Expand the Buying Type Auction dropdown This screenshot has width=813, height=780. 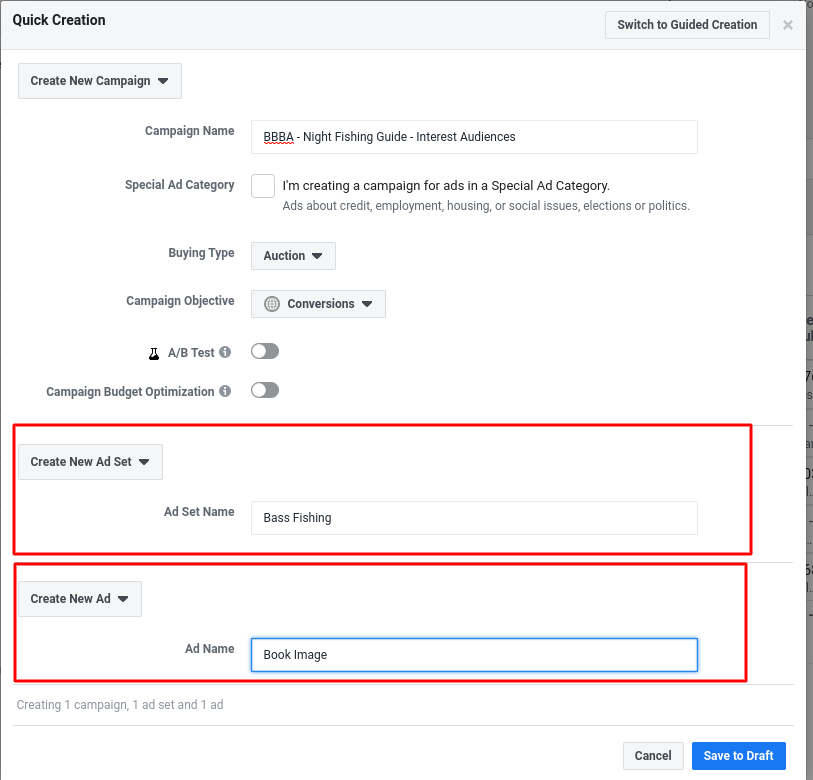click(x=293, y=256)
